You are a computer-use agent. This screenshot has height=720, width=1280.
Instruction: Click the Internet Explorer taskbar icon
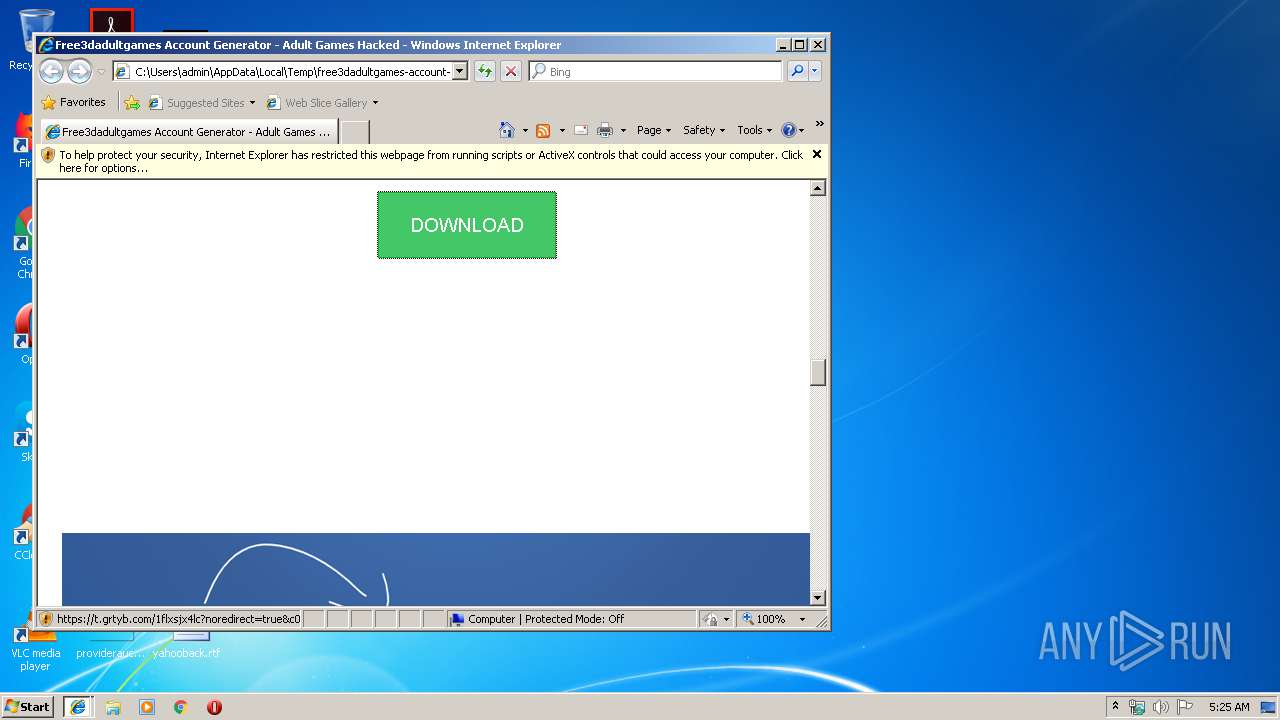click(x=78, y=706)
